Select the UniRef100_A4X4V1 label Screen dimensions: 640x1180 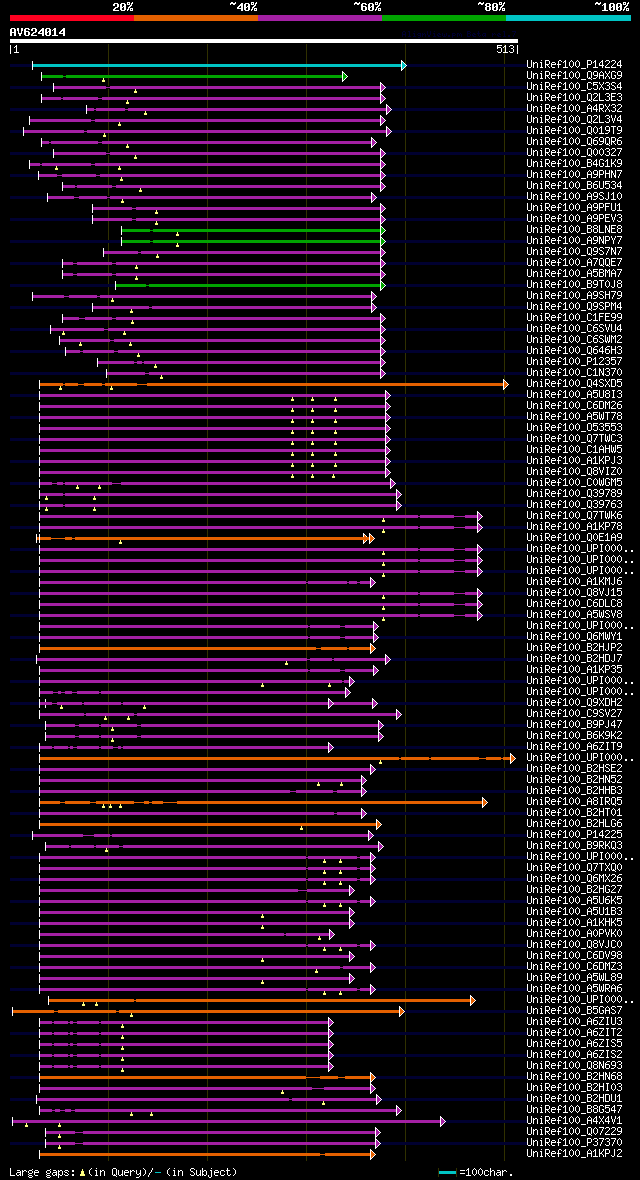(x=574, y=1121)
